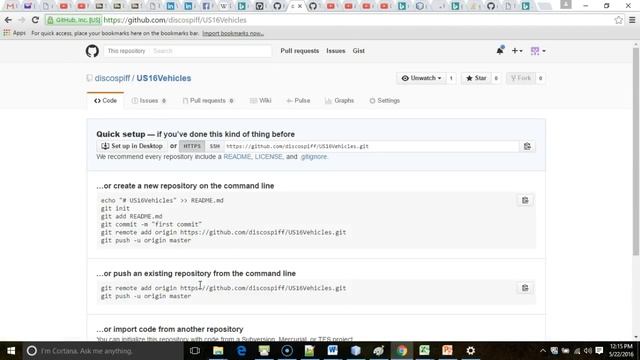The width and height of the screenshot is (640, 360).
Task: Reload the page with the refresh icon
Action: click(x=35, y=20)
